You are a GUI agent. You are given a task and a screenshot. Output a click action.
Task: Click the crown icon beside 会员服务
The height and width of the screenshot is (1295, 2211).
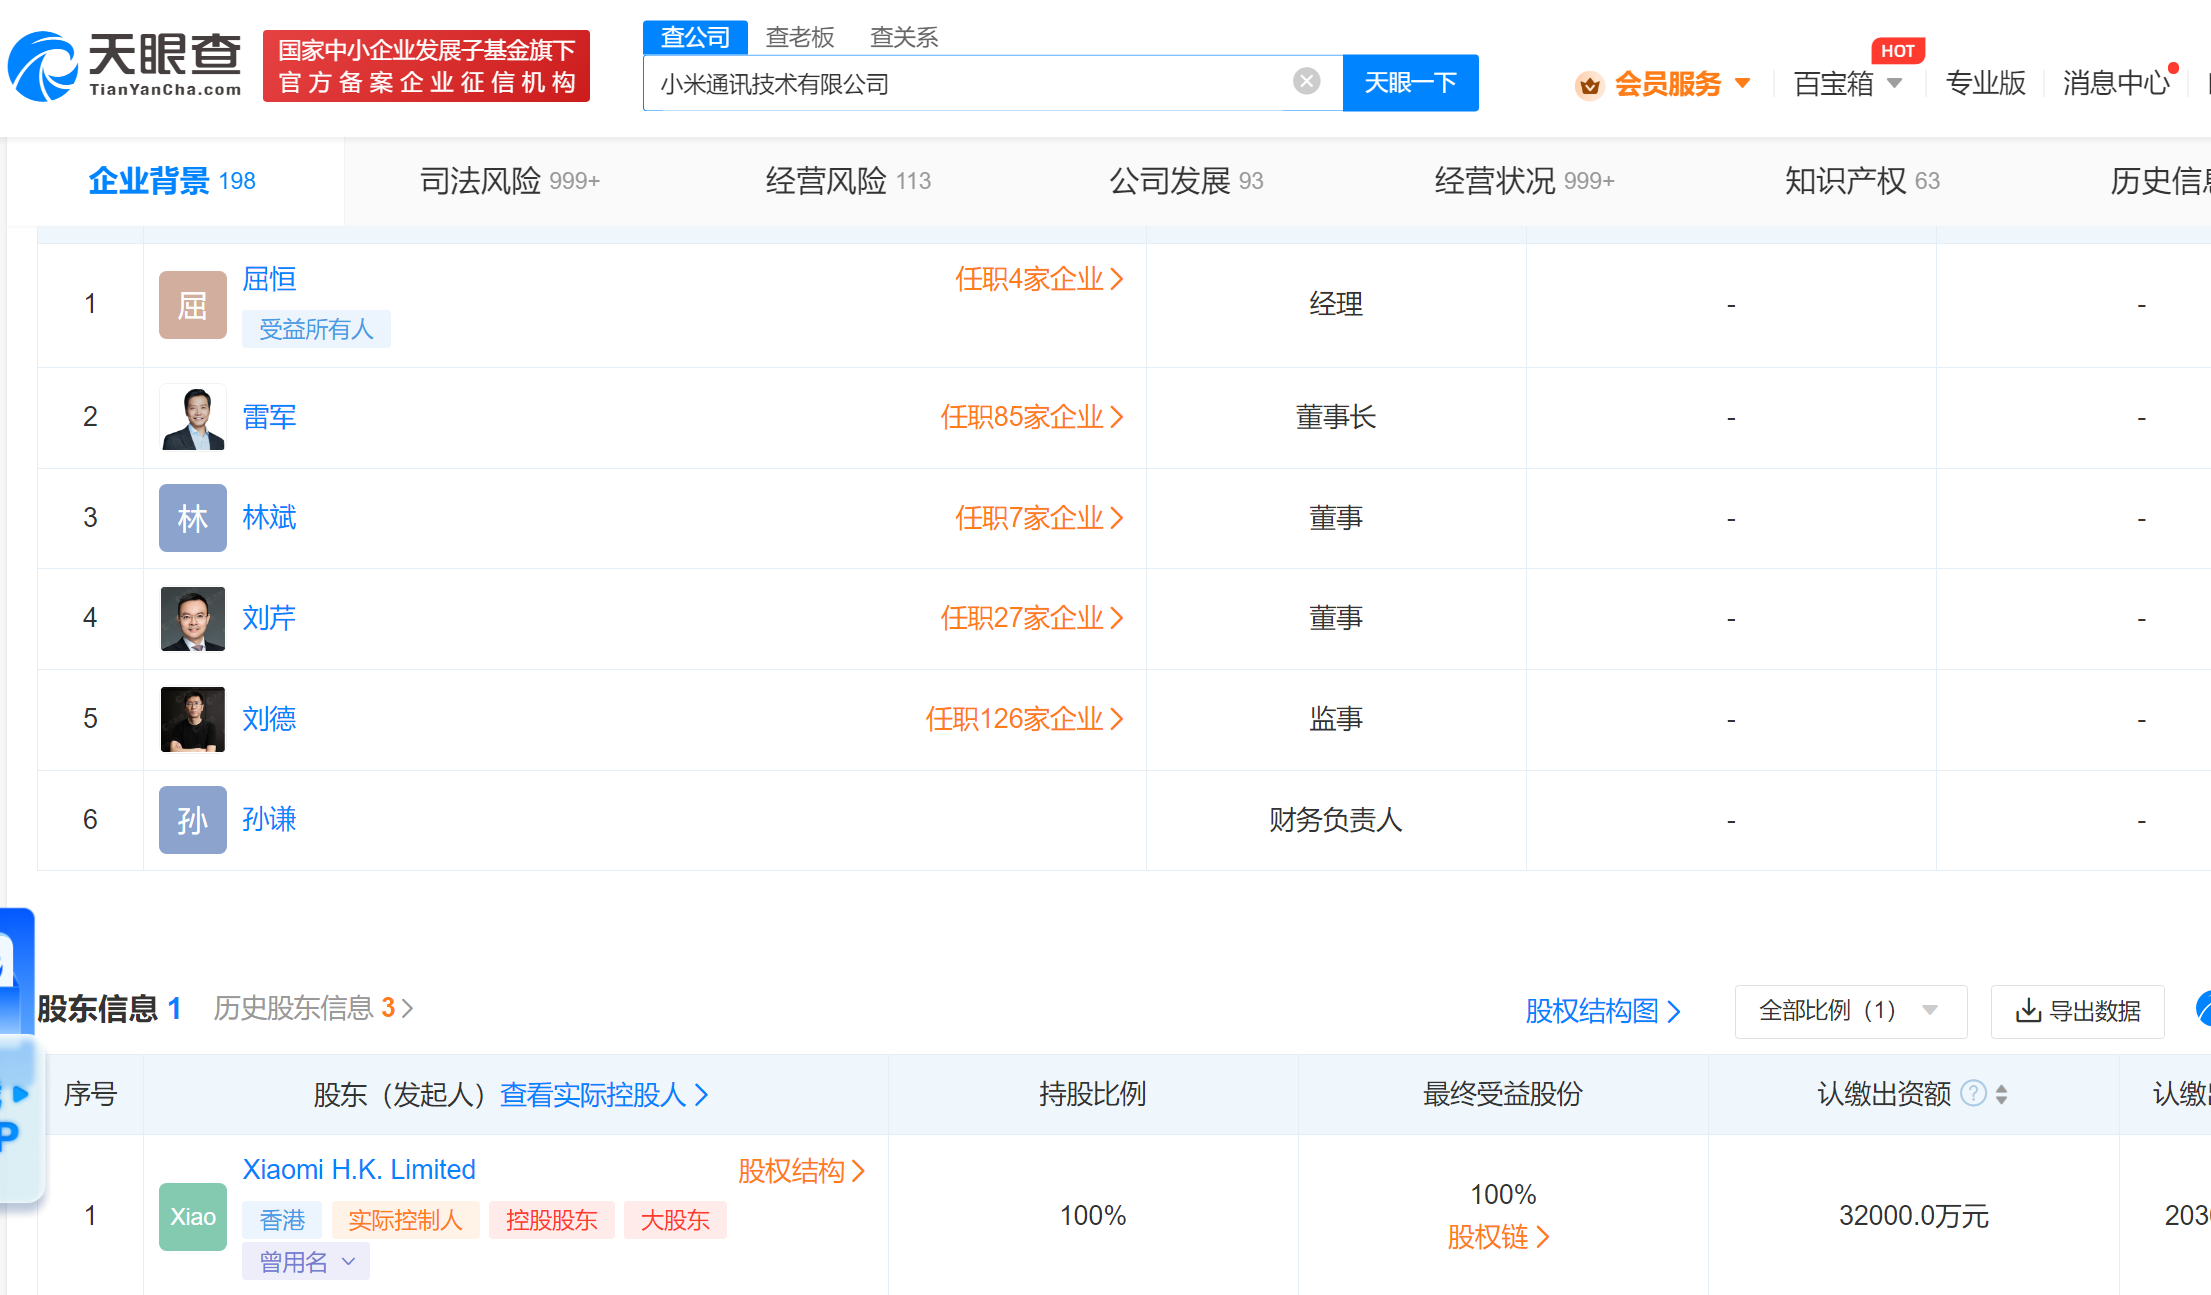(x=1590, y=85)
